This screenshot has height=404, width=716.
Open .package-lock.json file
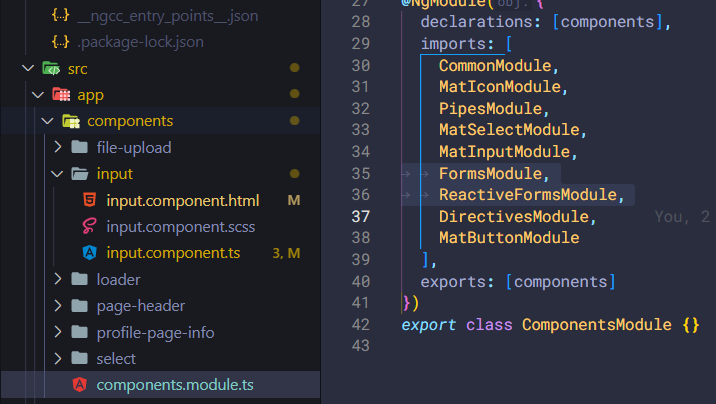[x=141, y=42]
